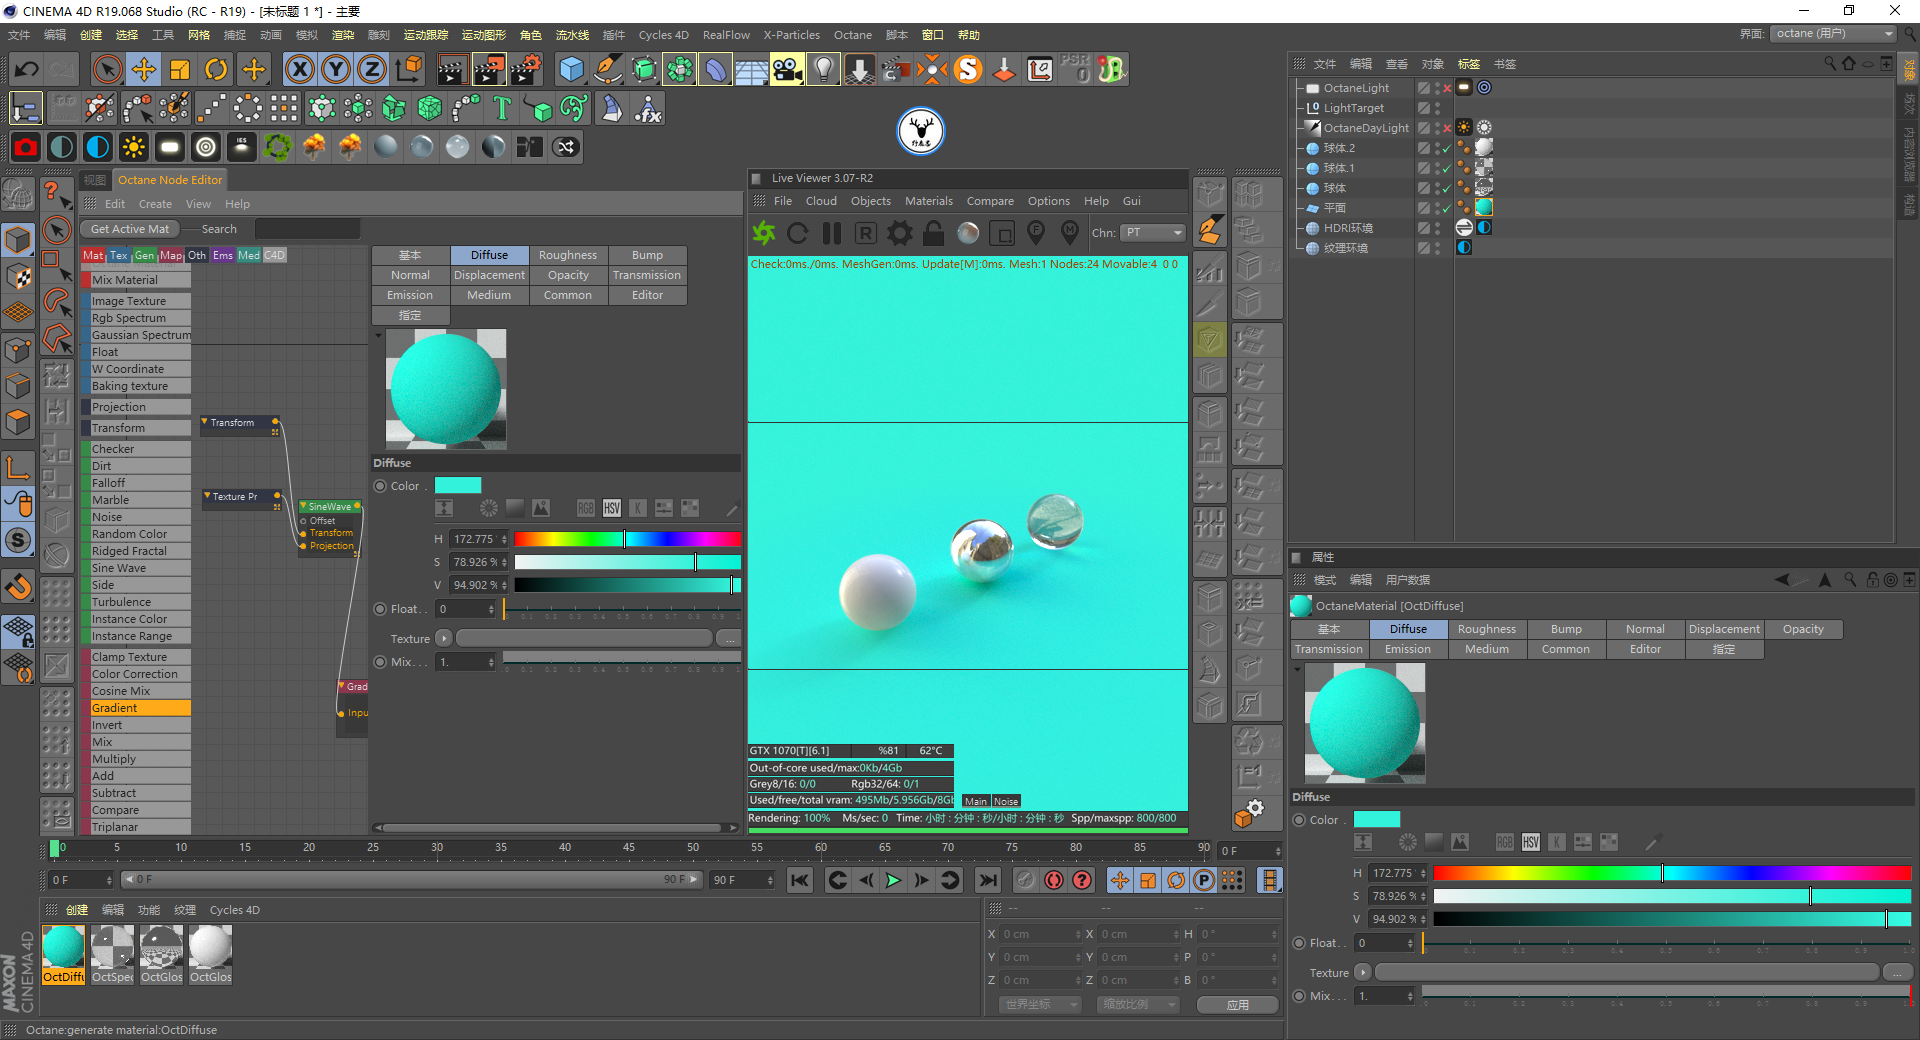
Task: Go to end of animation button
Action: [x=988, y=880]
